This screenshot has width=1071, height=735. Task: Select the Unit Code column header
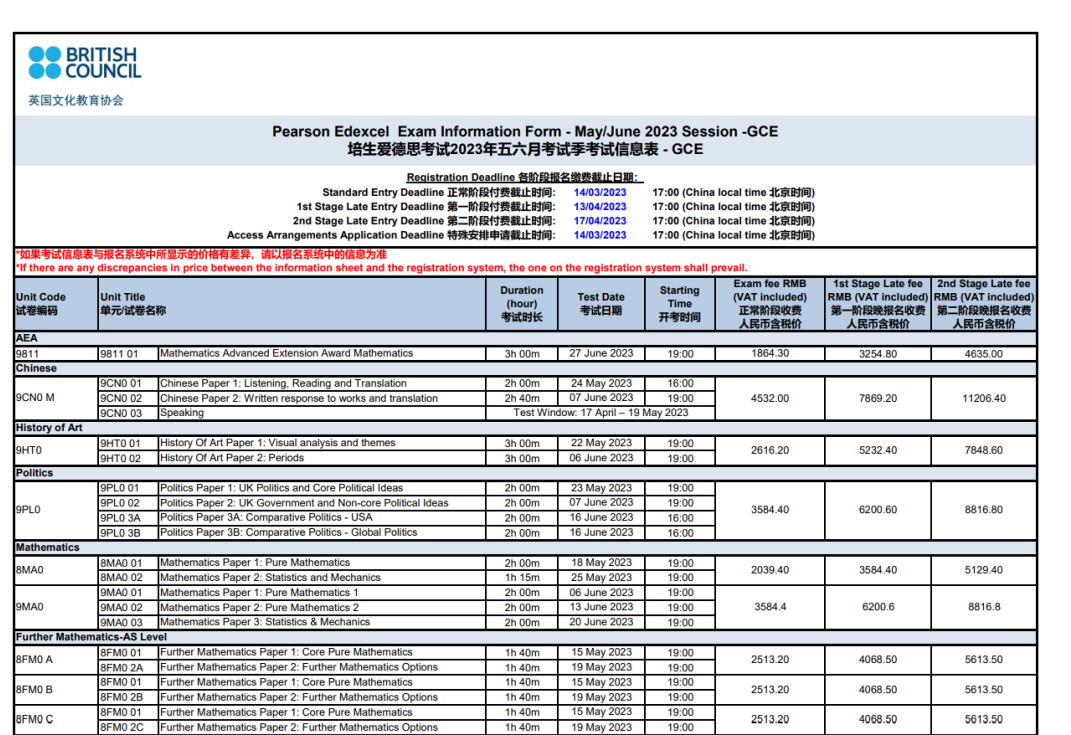point(56,304)
